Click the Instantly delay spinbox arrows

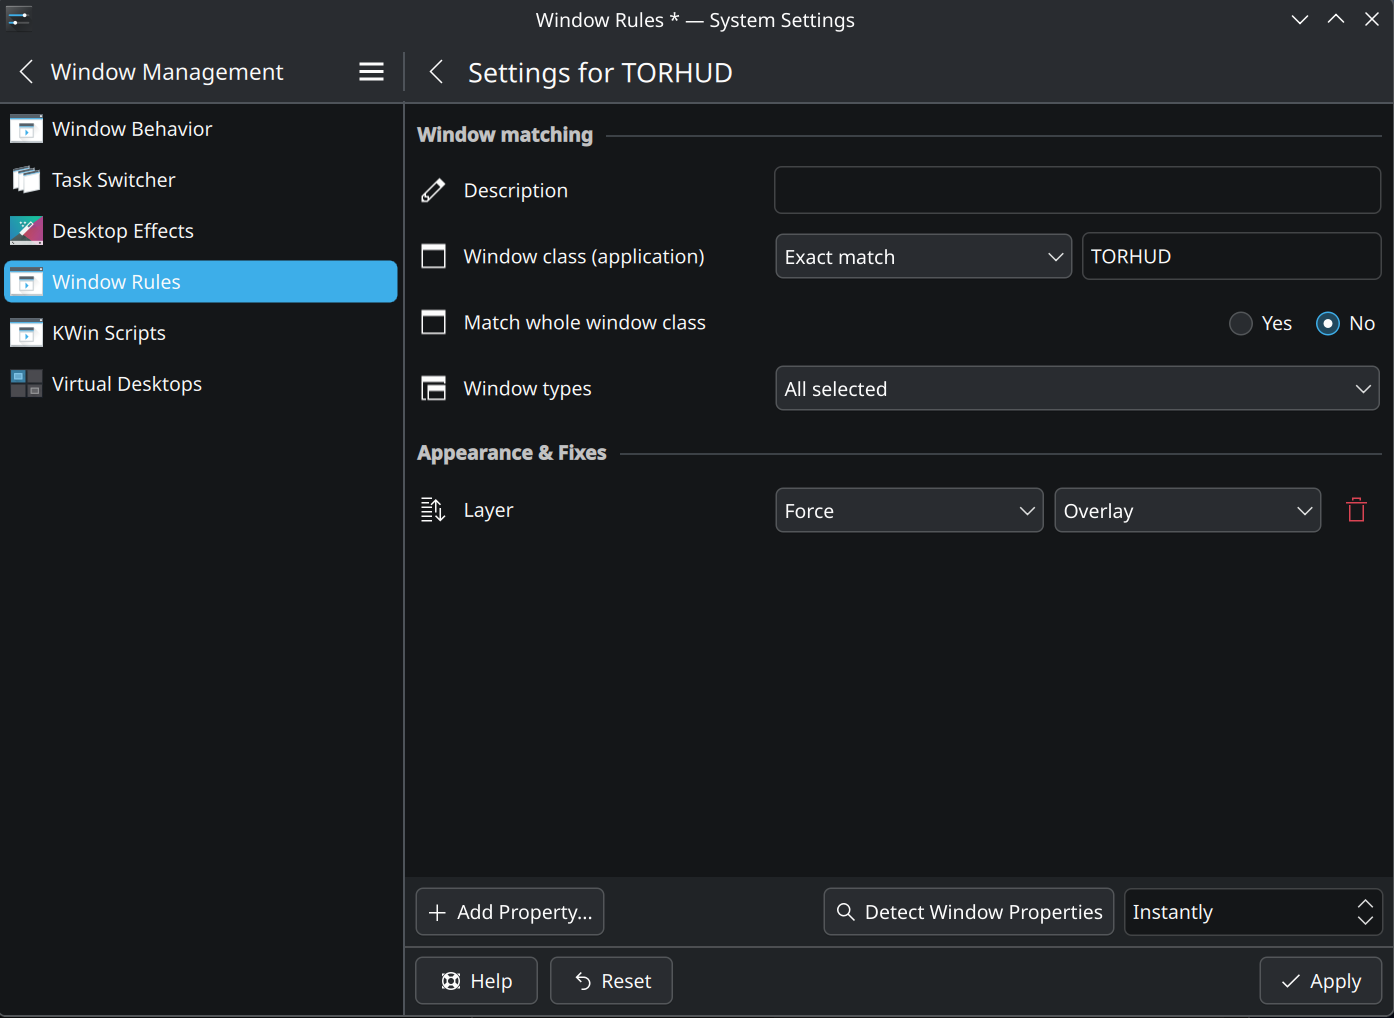tap(1365, 912)
